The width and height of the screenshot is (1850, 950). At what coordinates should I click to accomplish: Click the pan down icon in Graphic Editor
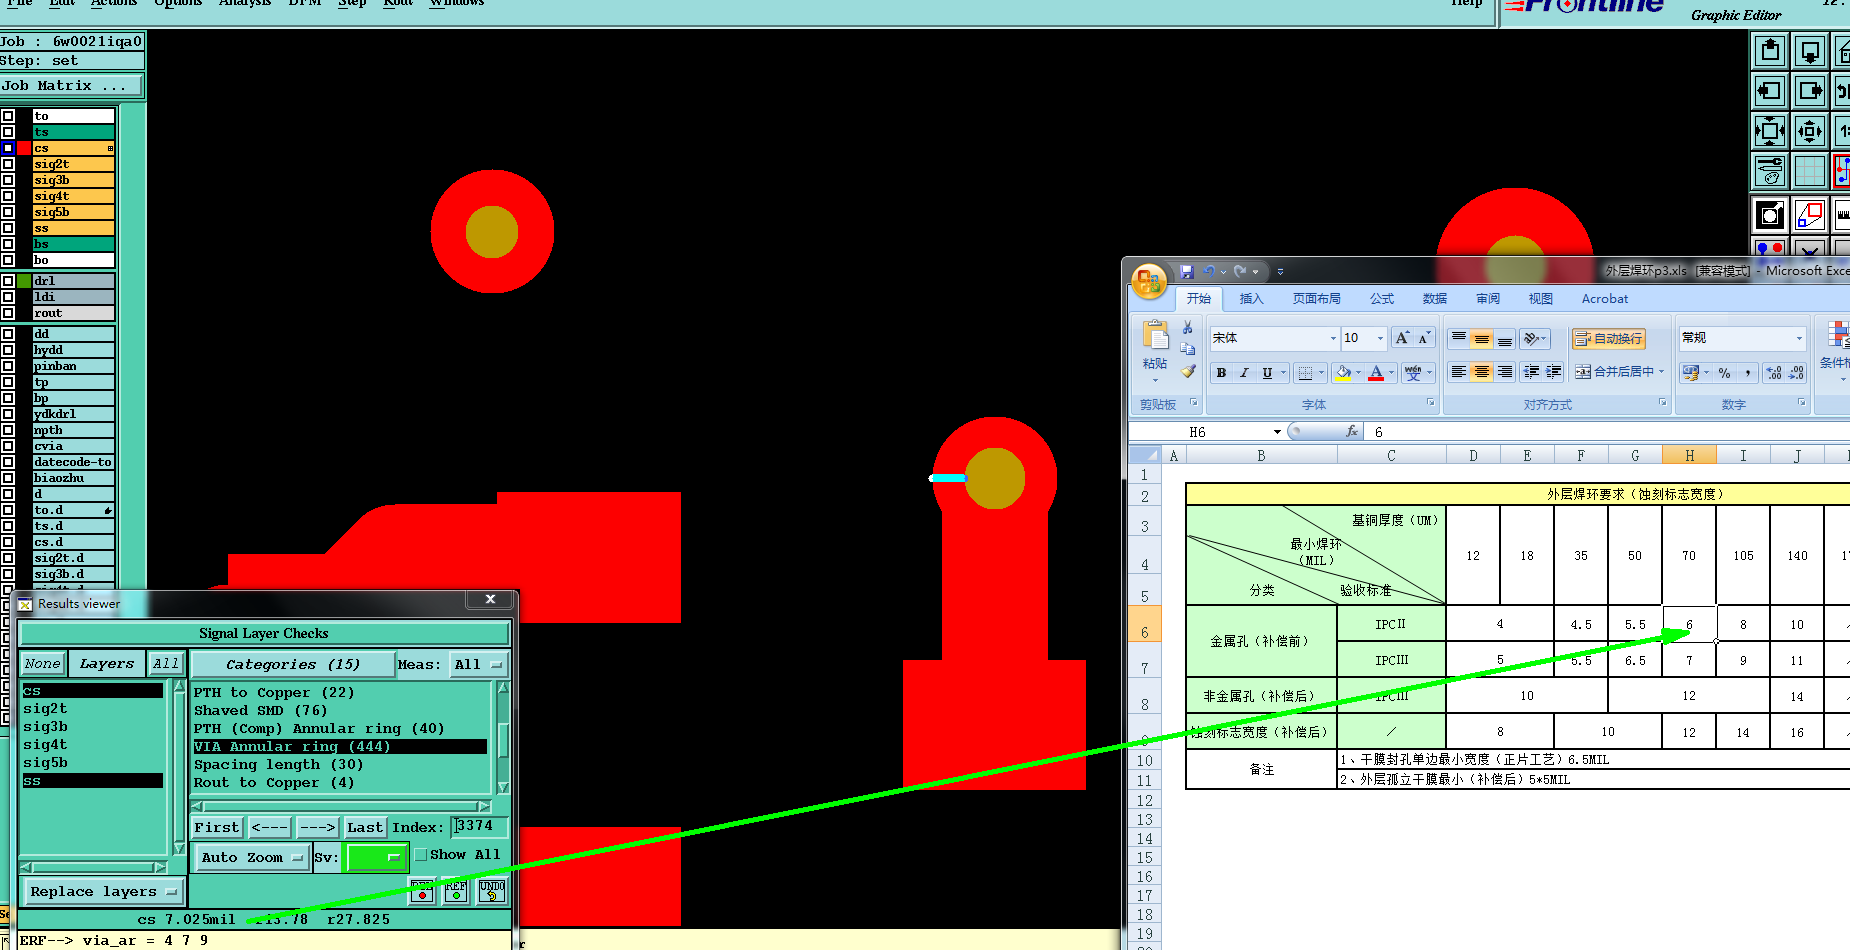[x=1810, y=51]
